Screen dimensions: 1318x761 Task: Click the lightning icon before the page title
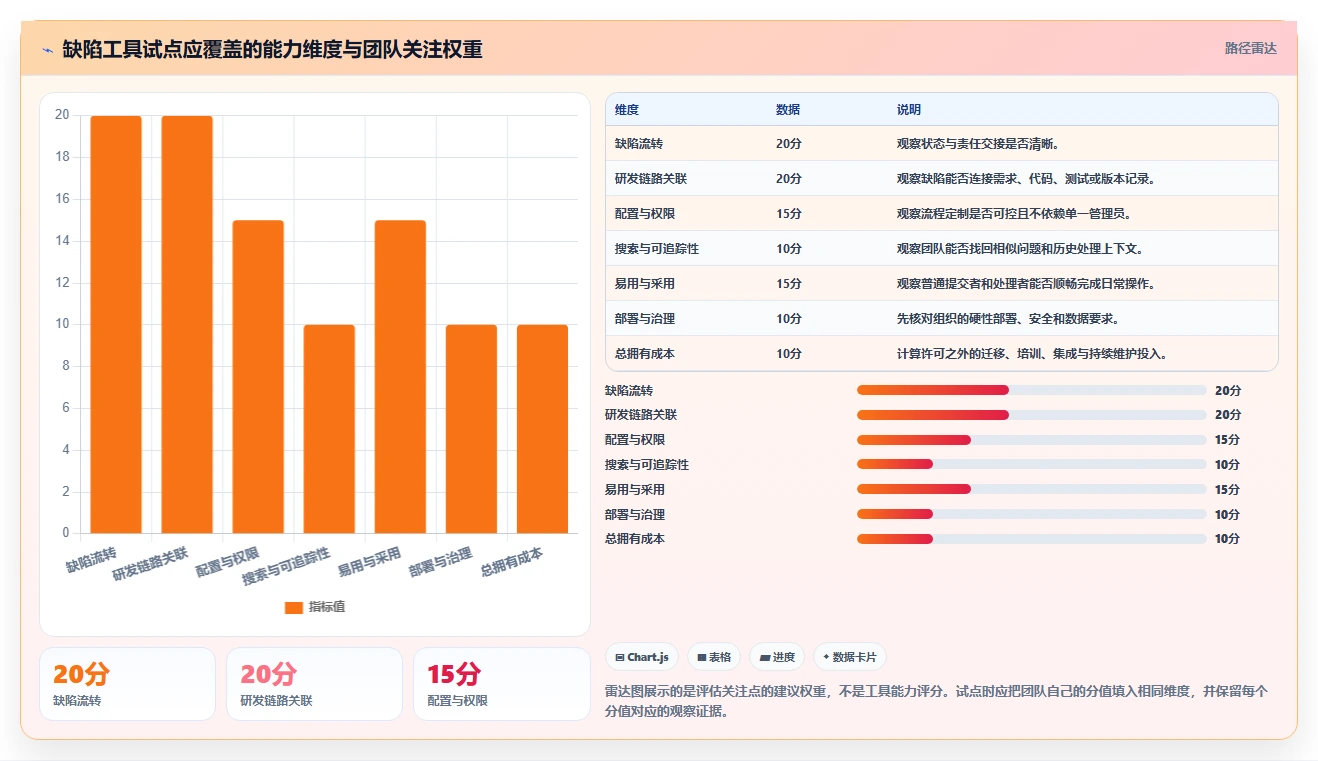coord(47,49)
